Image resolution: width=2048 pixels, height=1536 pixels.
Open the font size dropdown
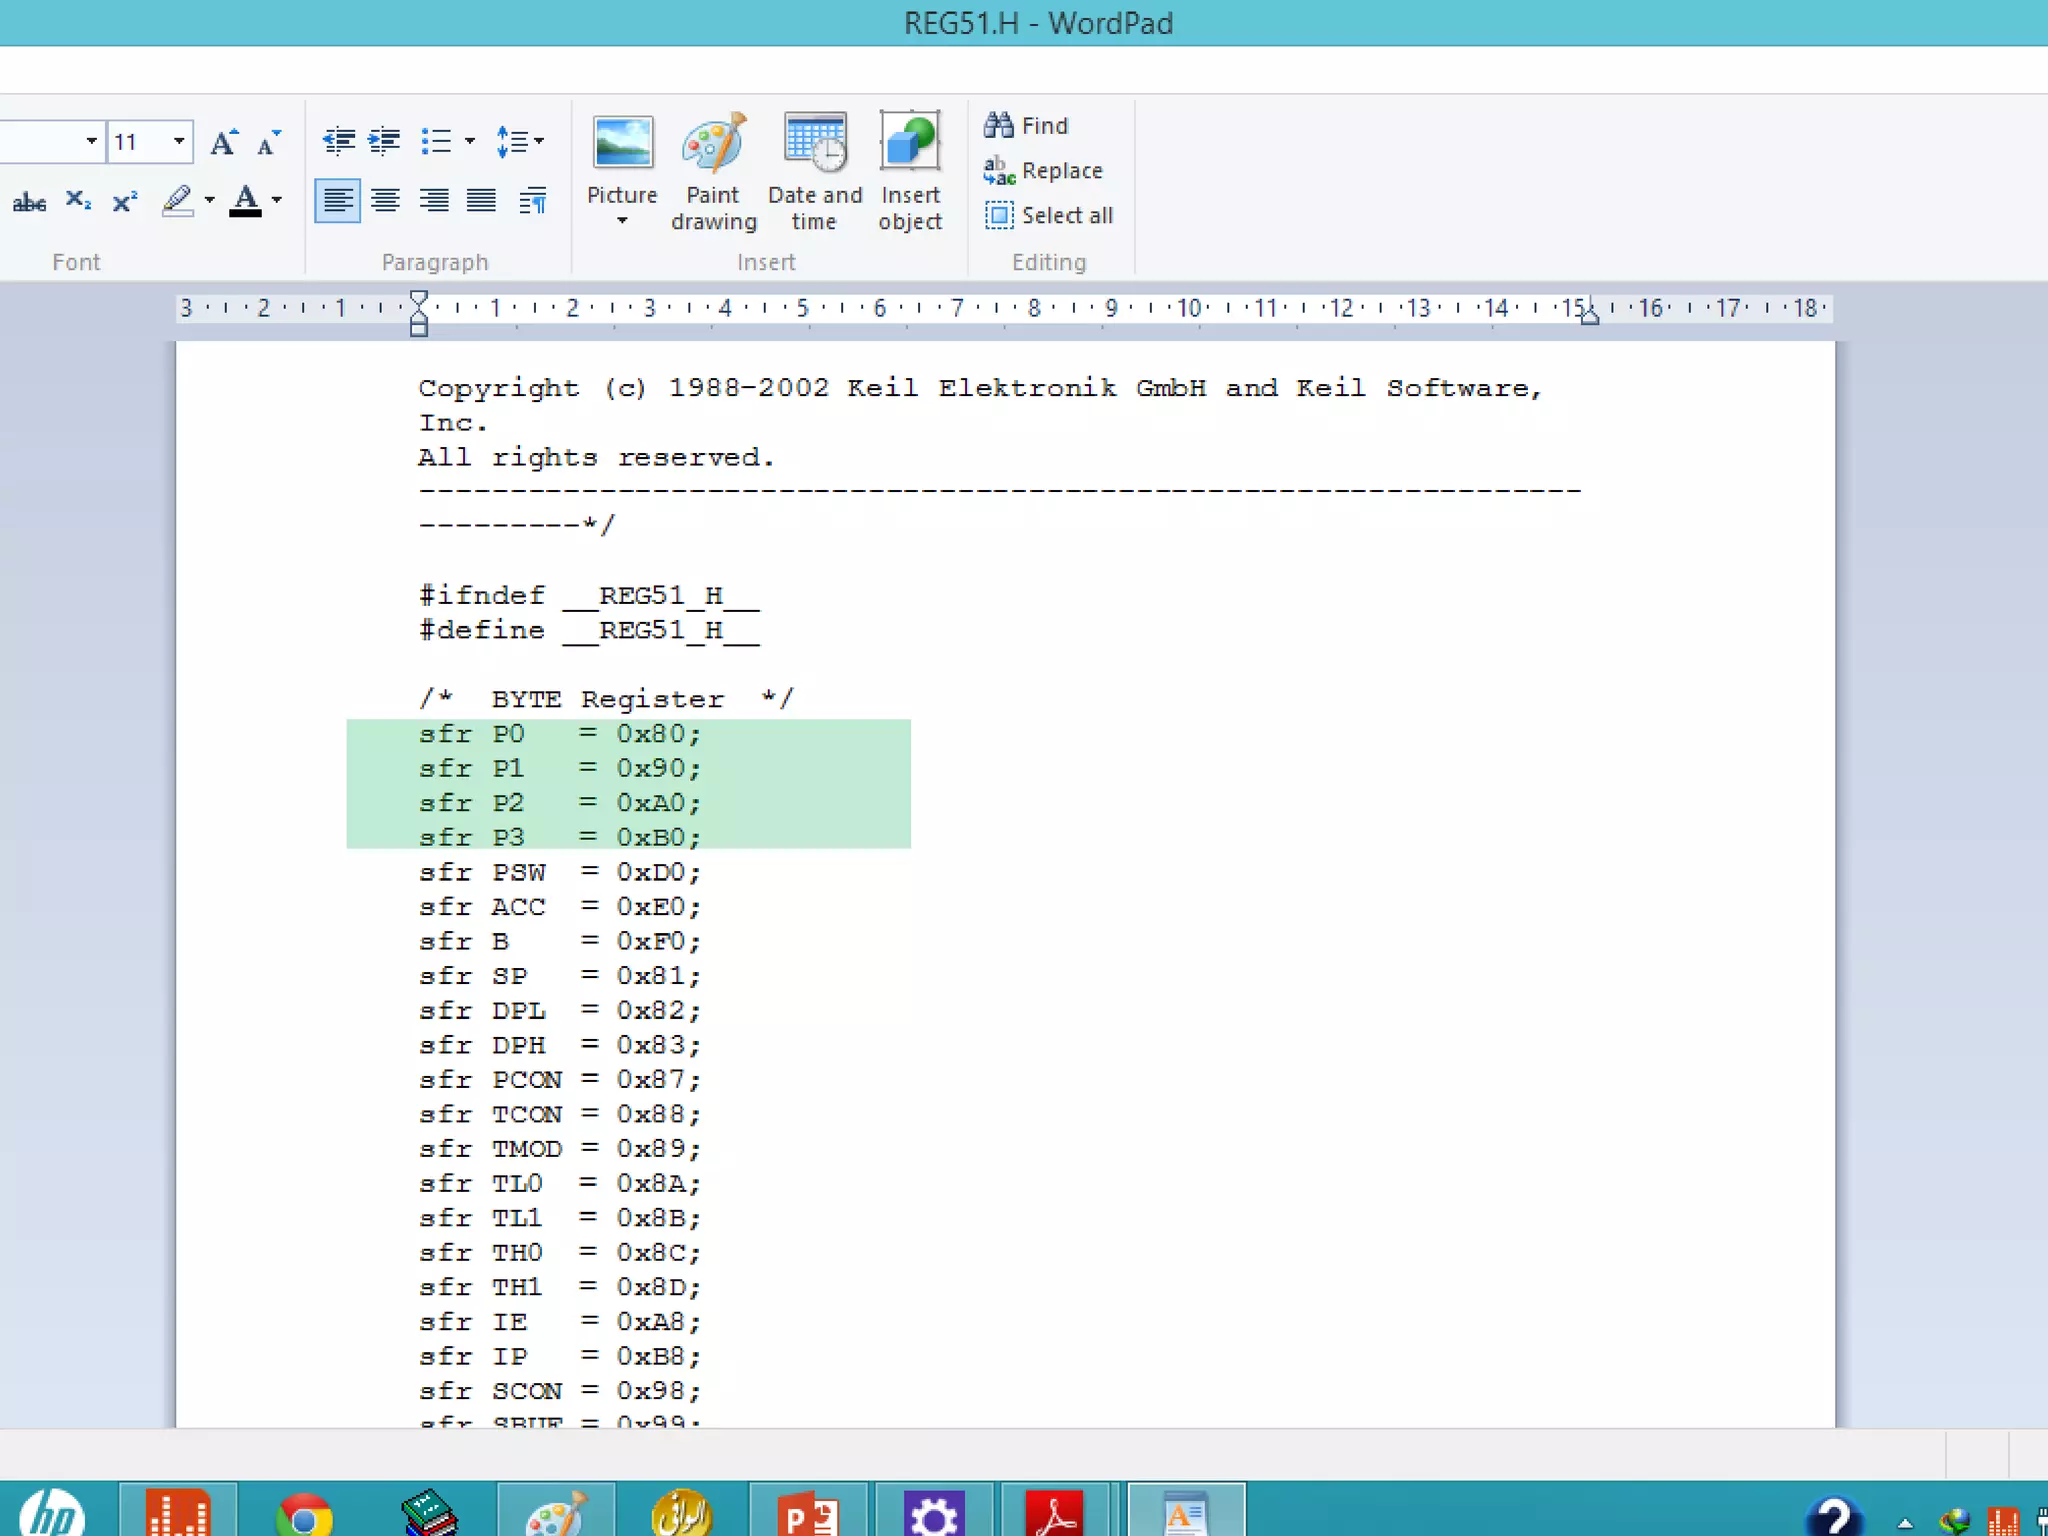[x=179, y=142]
